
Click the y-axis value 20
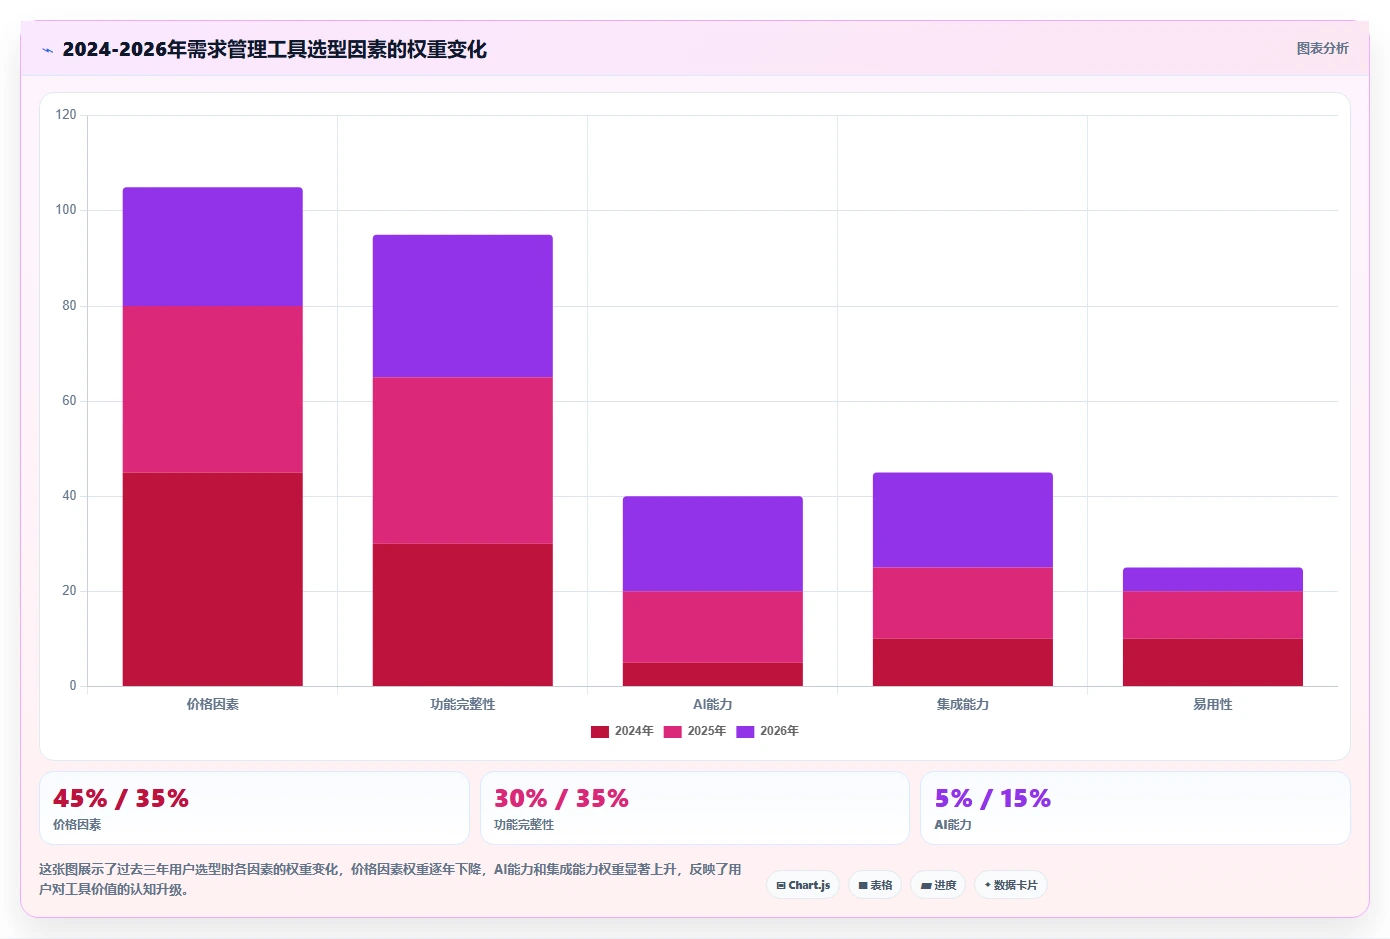click(x=69, y=591)
